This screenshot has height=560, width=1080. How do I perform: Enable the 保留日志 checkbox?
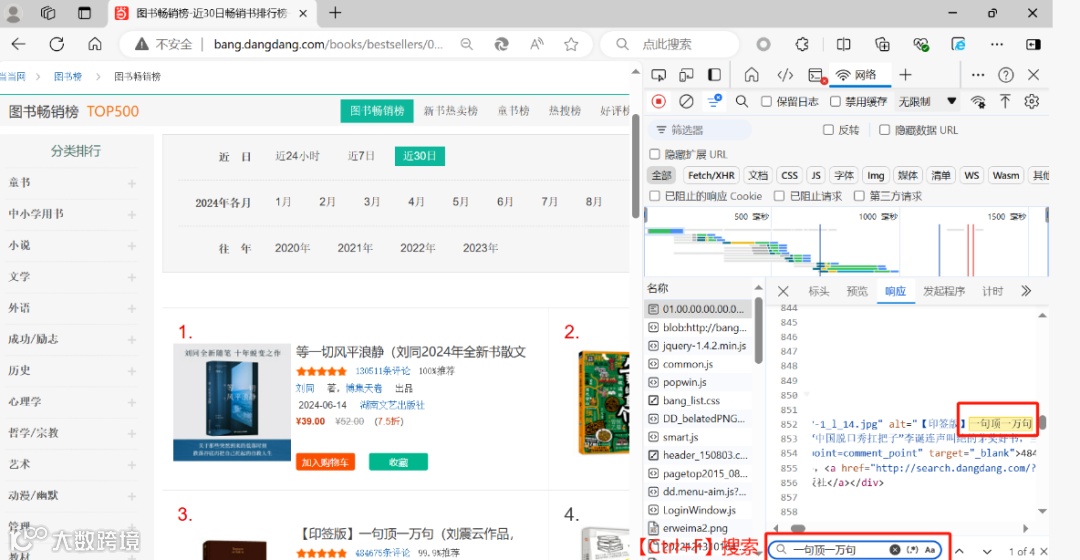pos(766,101)
